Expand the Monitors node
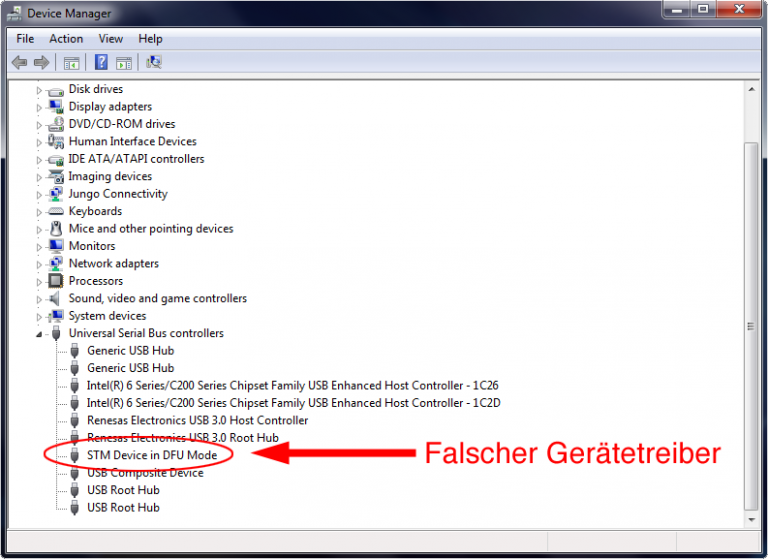 39,247
